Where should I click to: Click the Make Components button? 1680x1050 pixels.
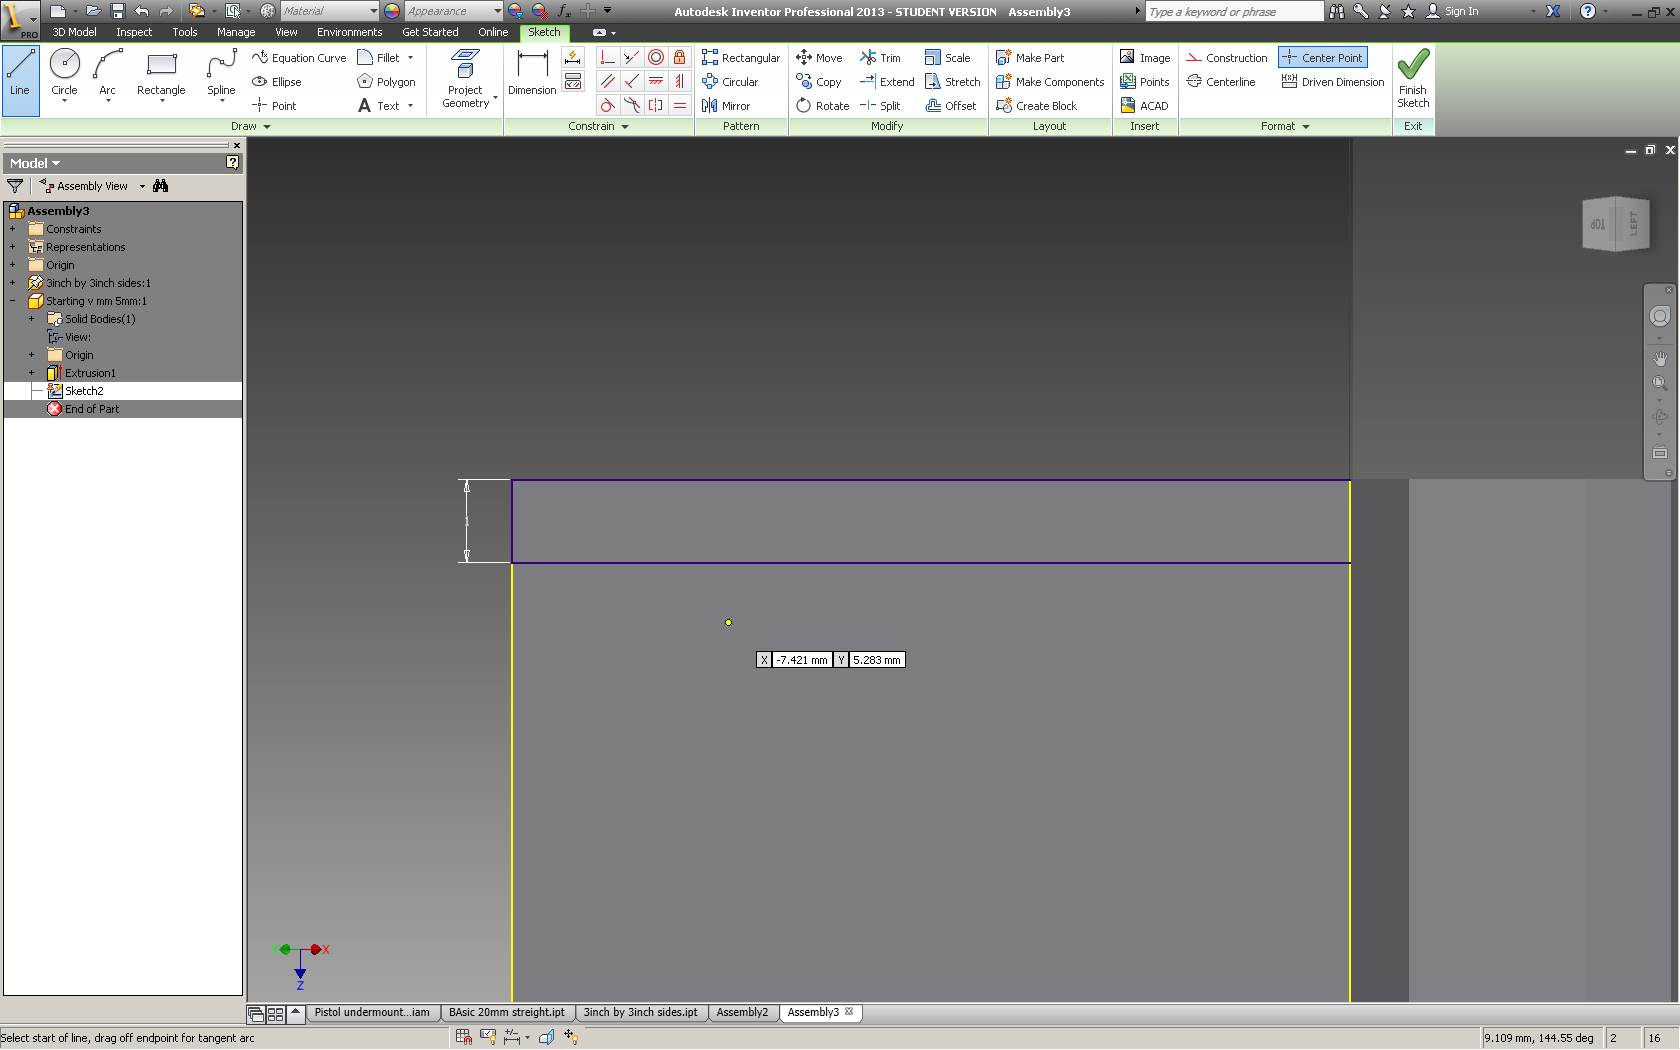[1050, 82]
